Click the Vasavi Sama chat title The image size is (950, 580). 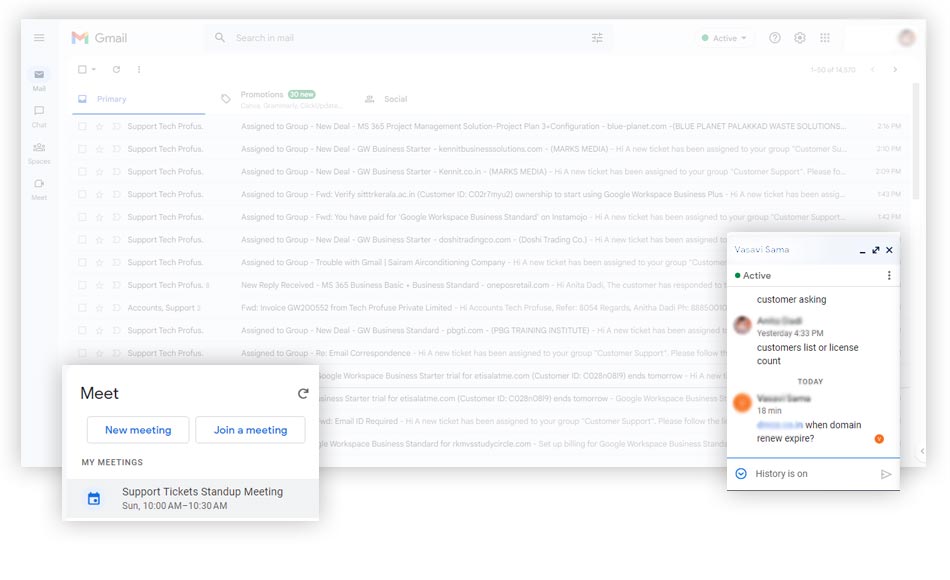(x=762, y=249)
